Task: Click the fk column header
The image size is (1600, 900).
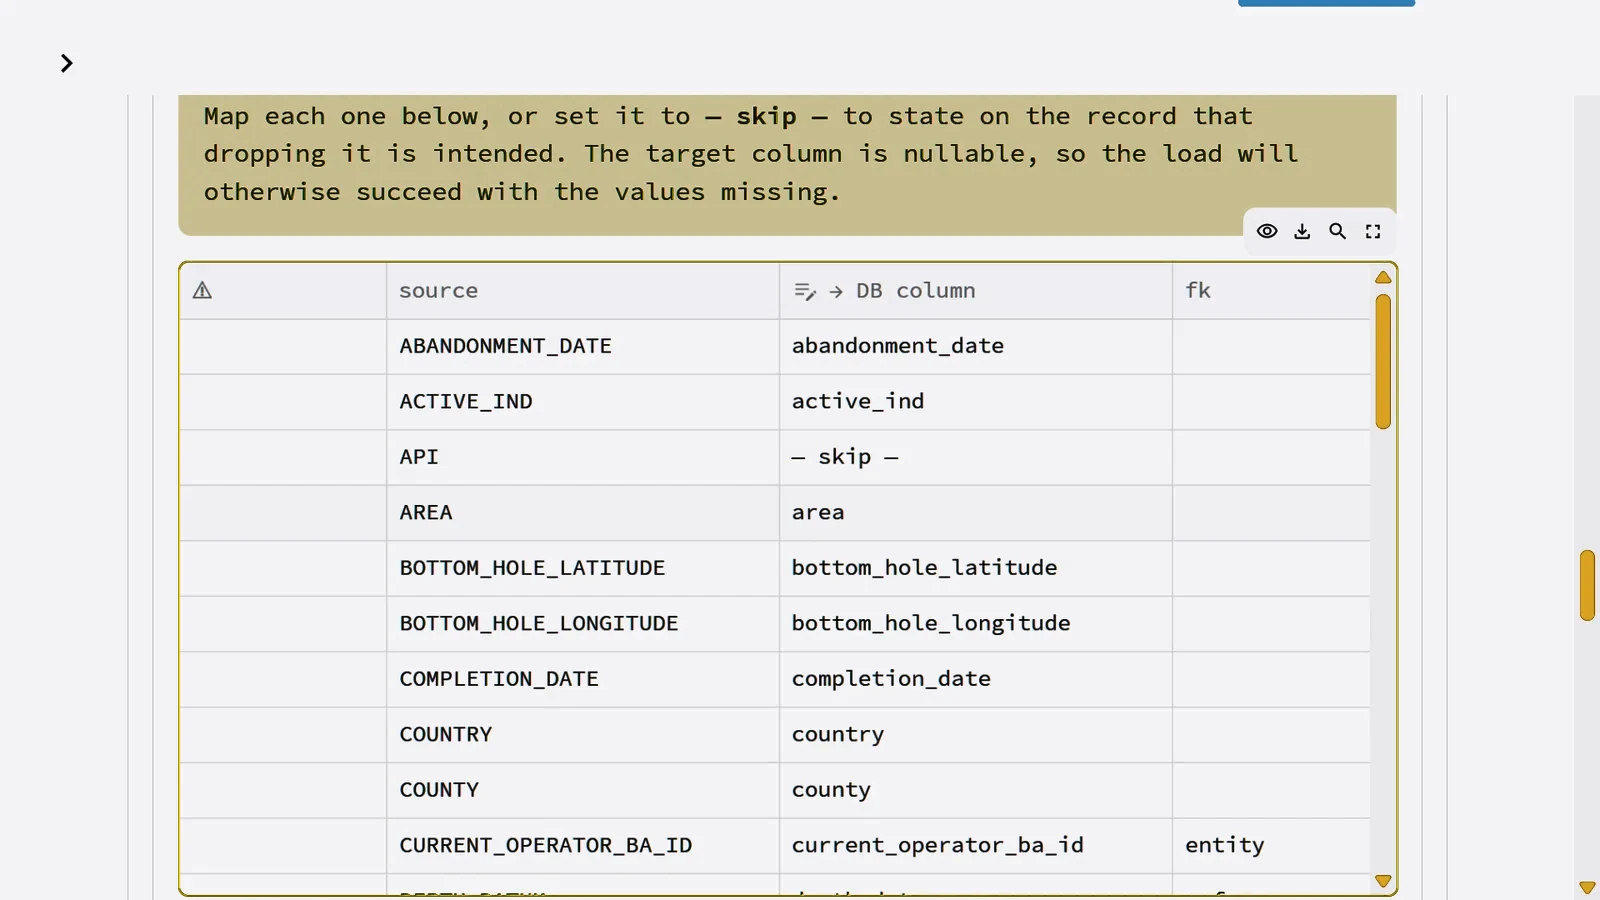Action: pos(1271,291)
